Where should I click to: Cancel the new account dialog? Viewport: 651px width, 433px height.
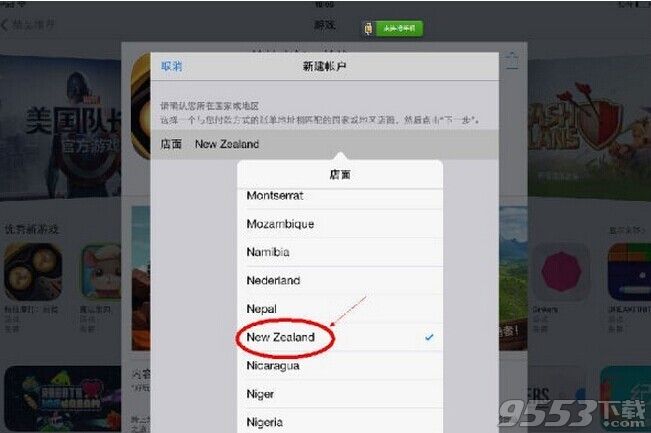tap(171, 66)
